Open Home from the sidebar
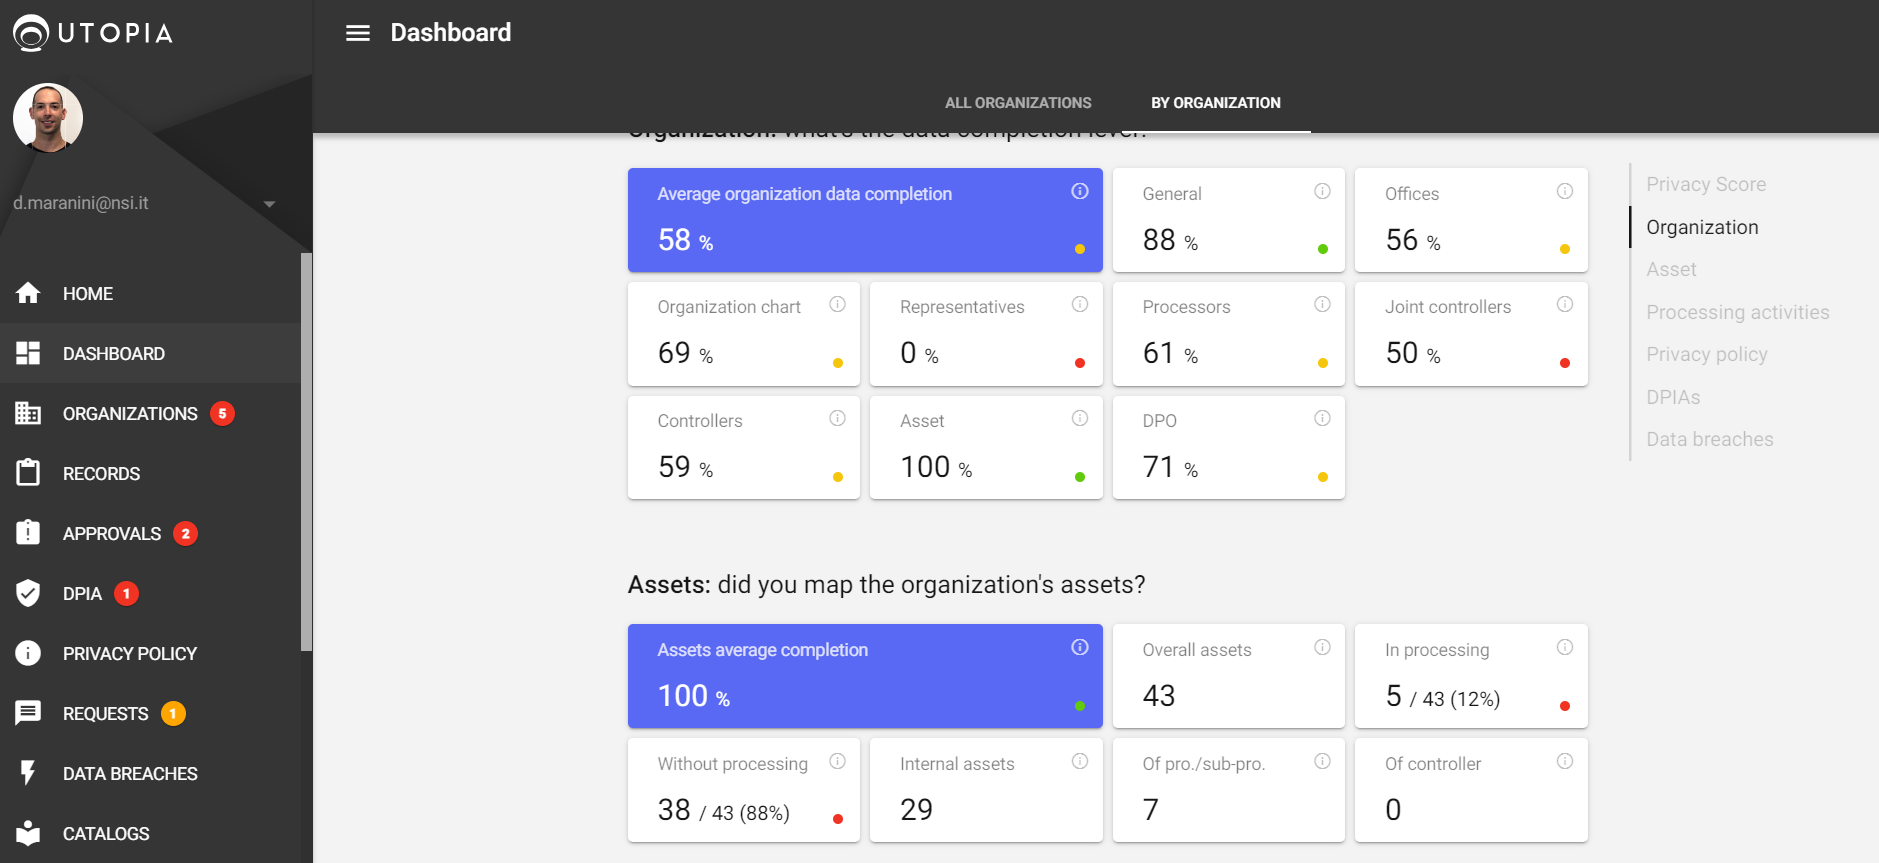The height and width of the screenshot is (863, 1879). click(150, 293)
